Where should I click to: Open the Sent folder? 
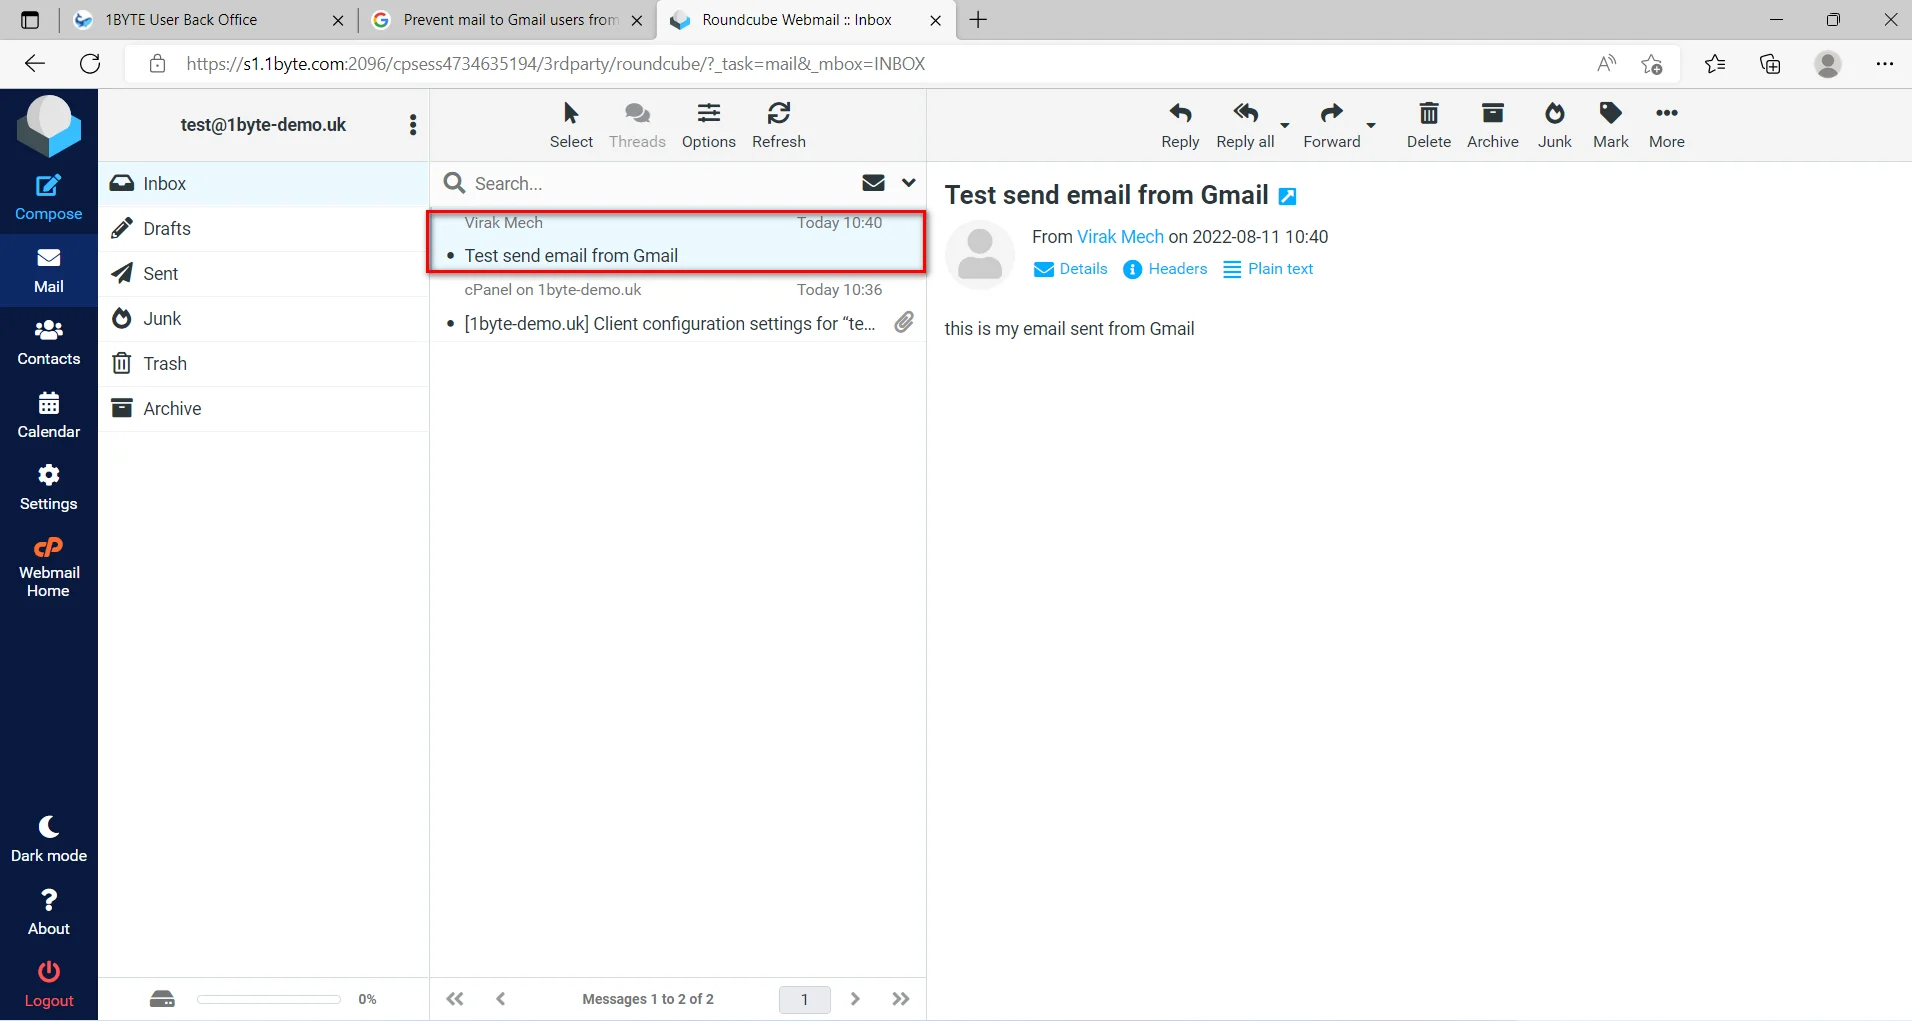264,274
